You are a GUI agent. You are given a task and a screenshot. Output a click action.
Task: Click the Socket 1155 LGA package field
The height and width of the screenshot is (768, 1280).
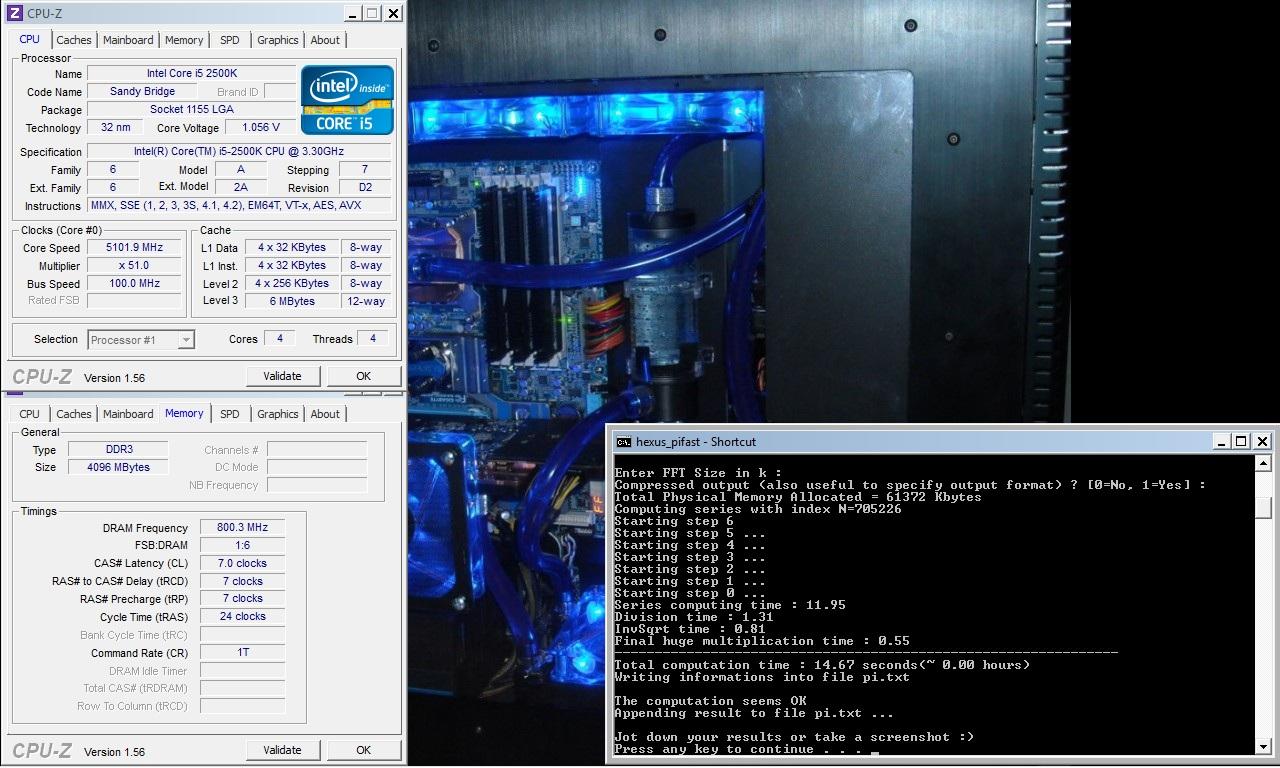pos(192,109)
